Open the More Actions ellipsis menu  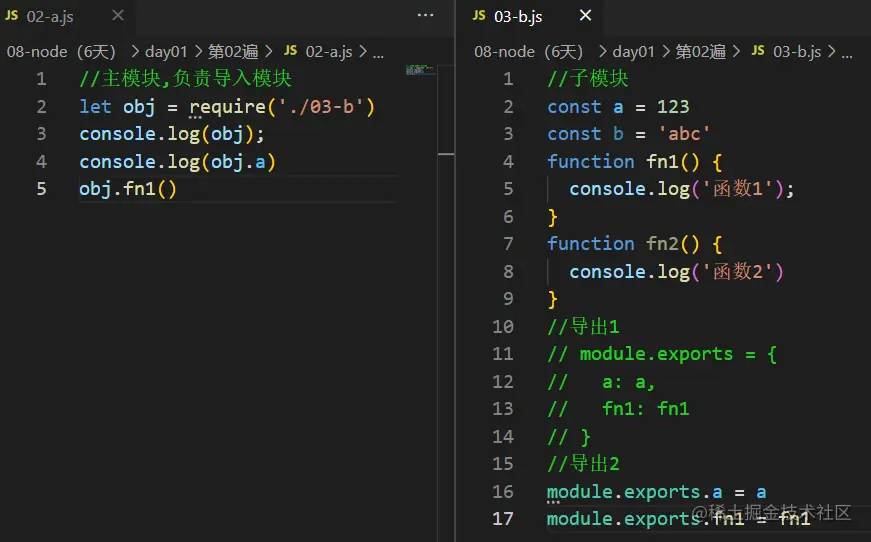pyautogui.click(x=426, y=16)
